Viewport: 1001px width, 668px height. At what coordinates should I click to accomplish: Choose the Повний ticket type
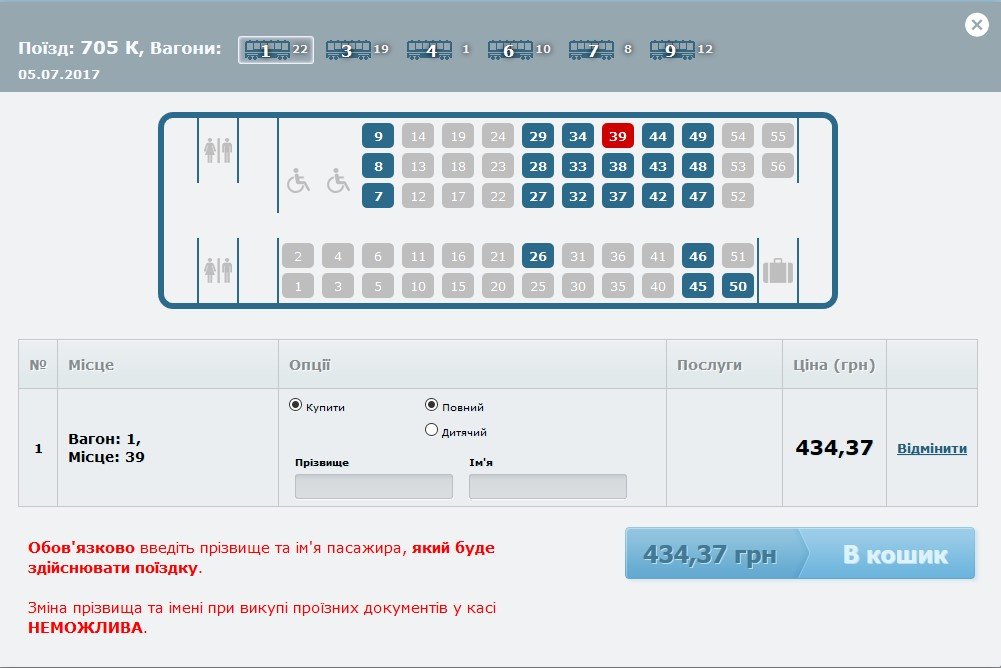click(x=432, y=405)
